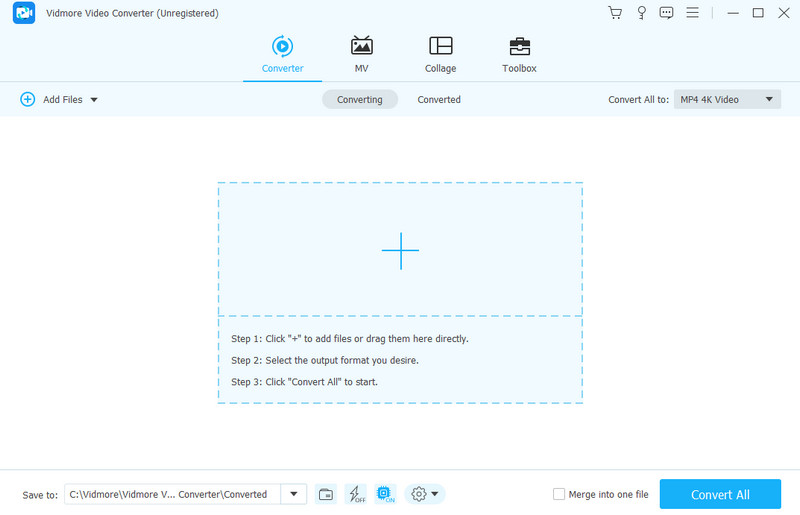Image resolution: width=800 pixels, height=515 pixels.
Task: Enable Merge into one file checkbox
Action: pos(559,494)
